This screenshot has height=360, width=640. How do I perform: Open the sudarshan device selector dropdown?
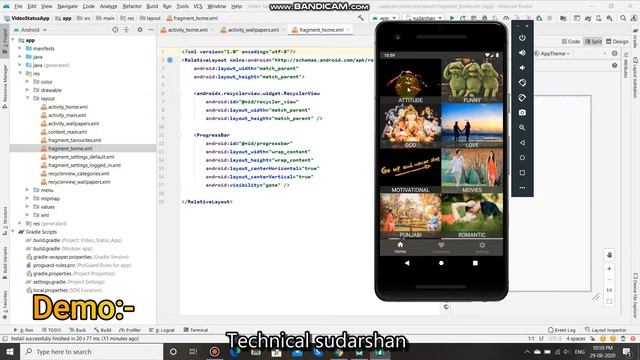pos(424,18)
